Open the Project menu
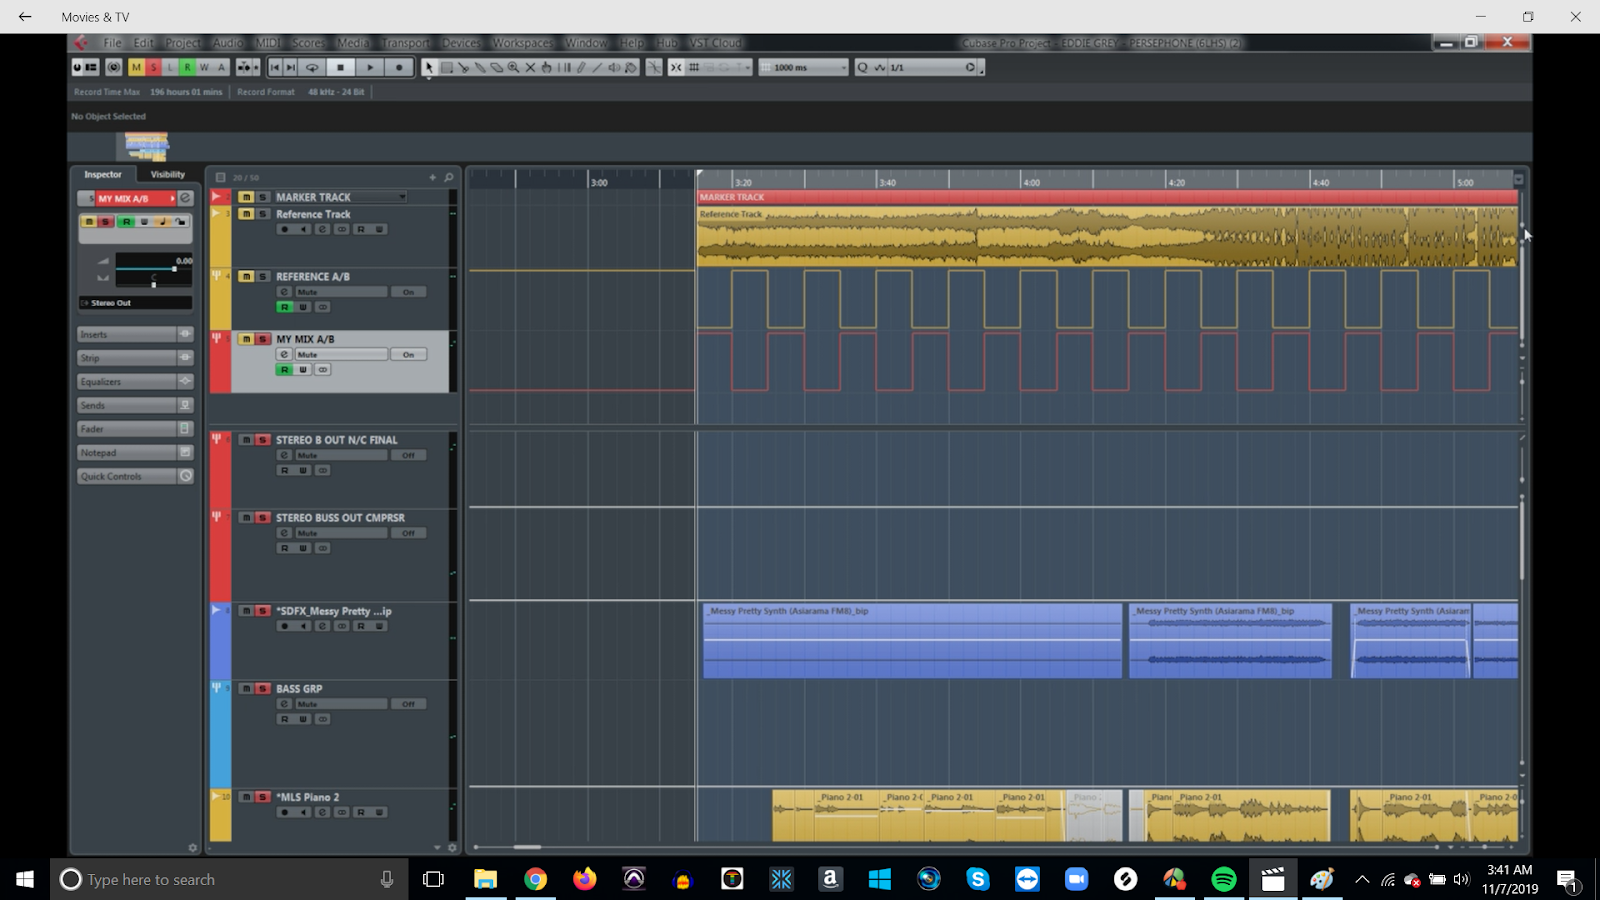1600x900 pixels. click(182, 43)
